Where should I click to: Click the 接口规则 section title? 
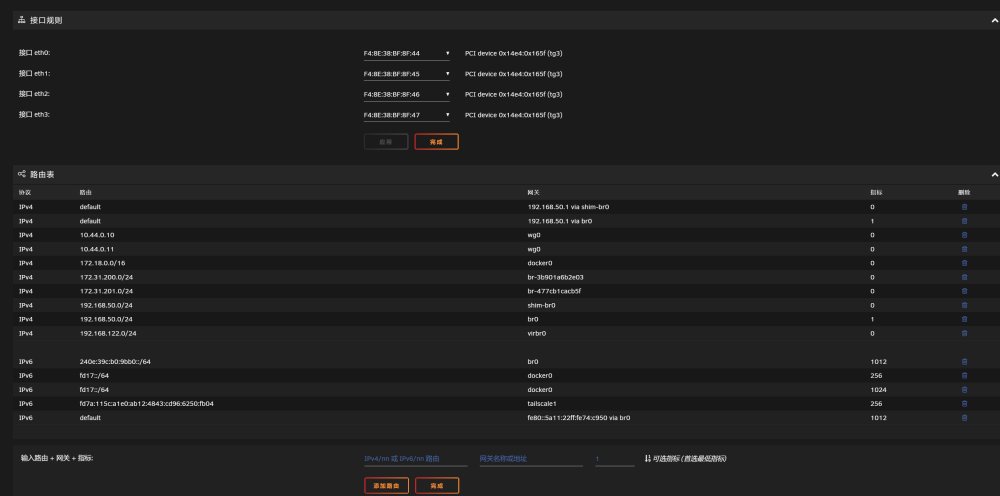pos(46,20)
